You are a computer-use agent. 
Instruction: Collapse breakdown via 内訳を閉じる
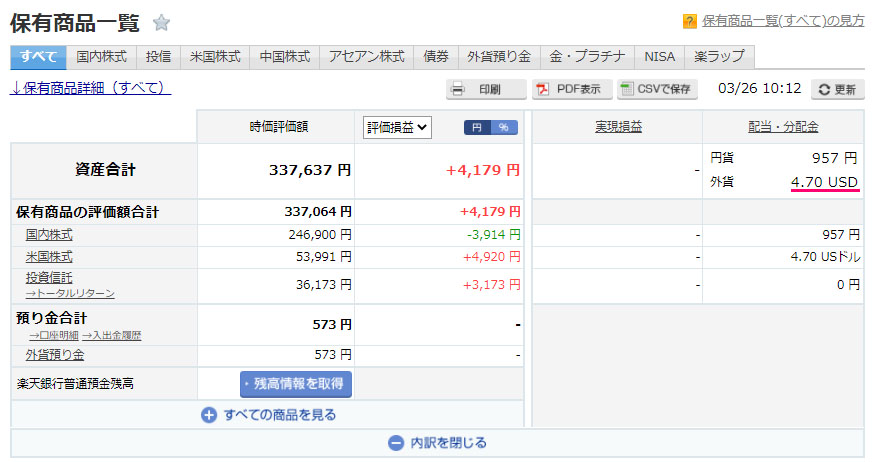point(396,442)
